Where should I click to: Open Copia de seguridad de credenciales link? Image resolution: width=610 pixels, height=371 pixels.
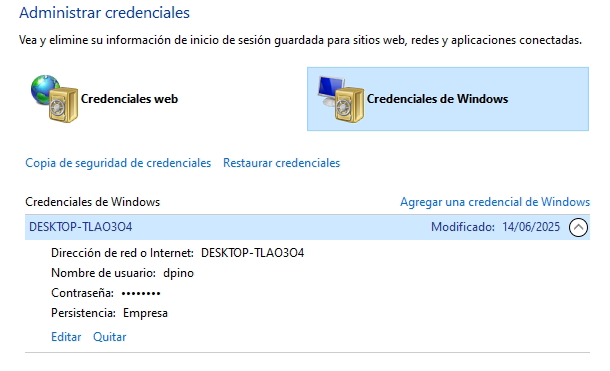point(118,163)
